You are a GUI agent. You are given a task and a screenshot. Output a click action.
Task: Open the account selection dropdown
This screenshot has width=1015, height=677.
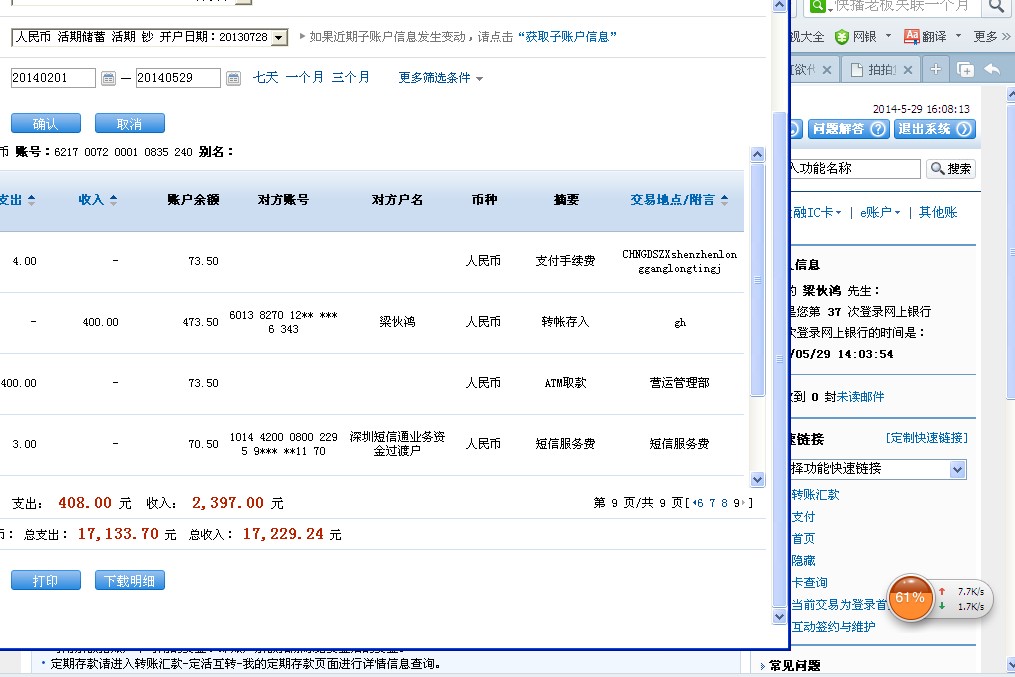pyautogui.click(x=279, y=37)
